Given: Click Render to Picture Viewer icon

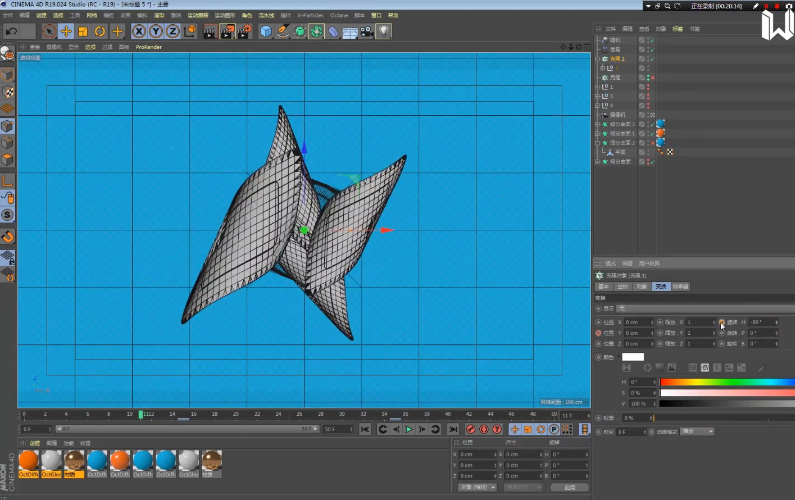Looking at the screenshot, I should point(227,32).
